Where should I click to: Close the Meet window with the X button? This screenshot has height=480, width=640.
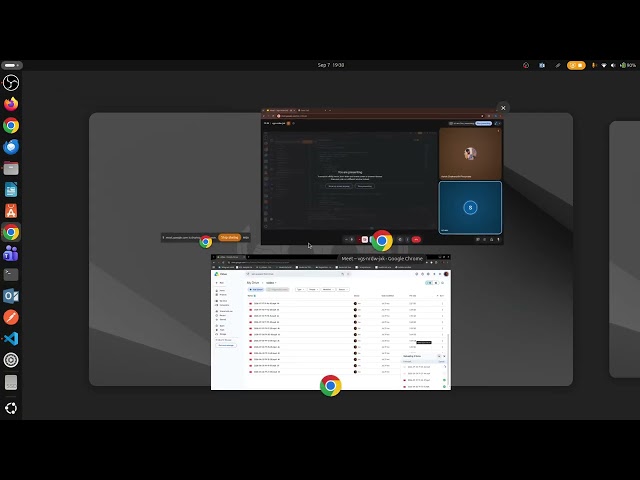pos(503,108)
